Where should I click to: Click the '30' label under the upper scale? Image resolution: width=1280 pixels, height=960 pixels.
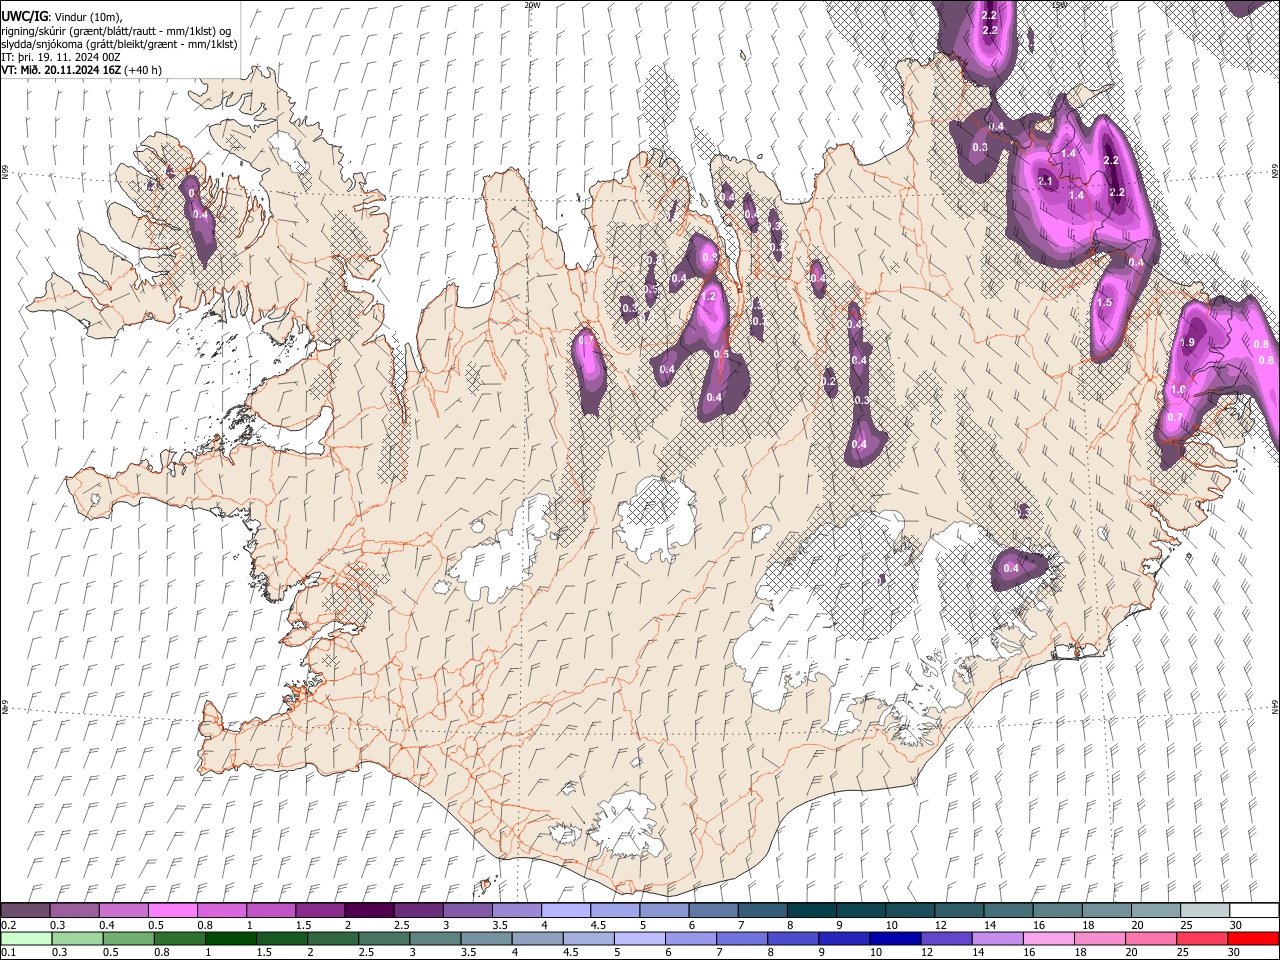[x=1236, y=925]
